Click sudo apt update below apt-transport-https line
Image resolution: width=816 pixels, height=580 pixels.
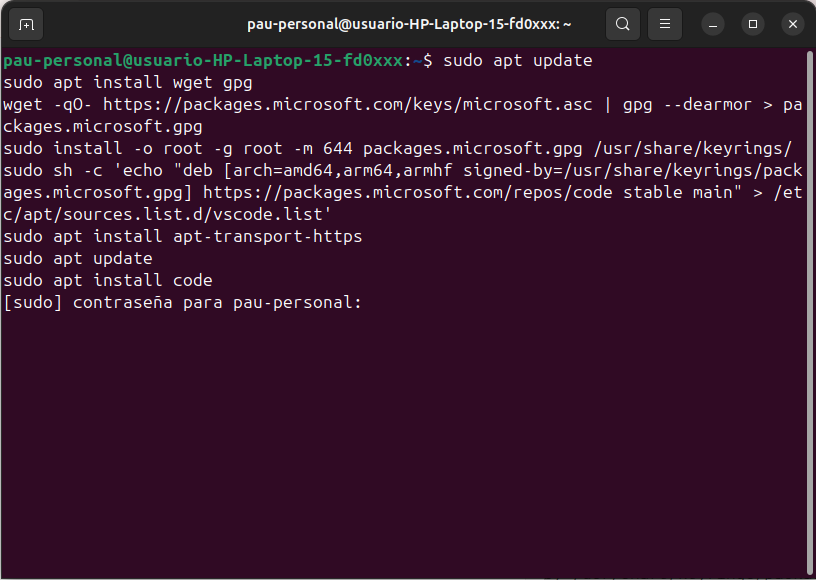(78, 259)
